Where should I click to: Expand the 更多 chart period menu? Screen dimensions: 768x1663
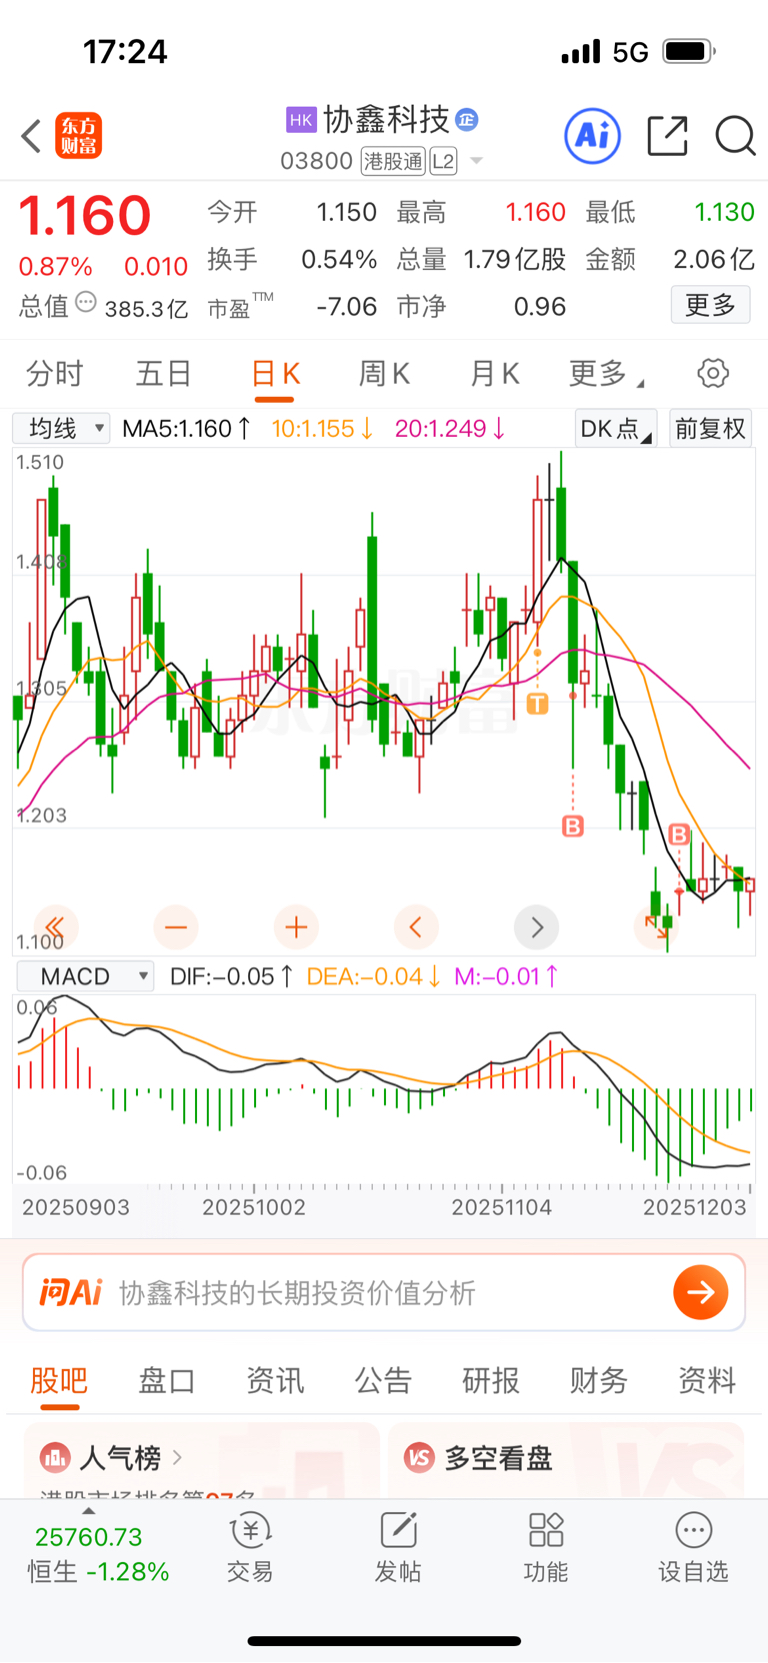tap(606, 374)
